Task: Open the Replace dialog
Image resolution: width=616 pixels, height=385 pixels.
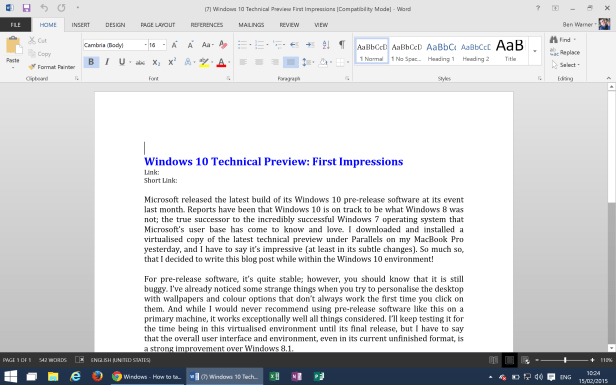Action: [565, 52]
